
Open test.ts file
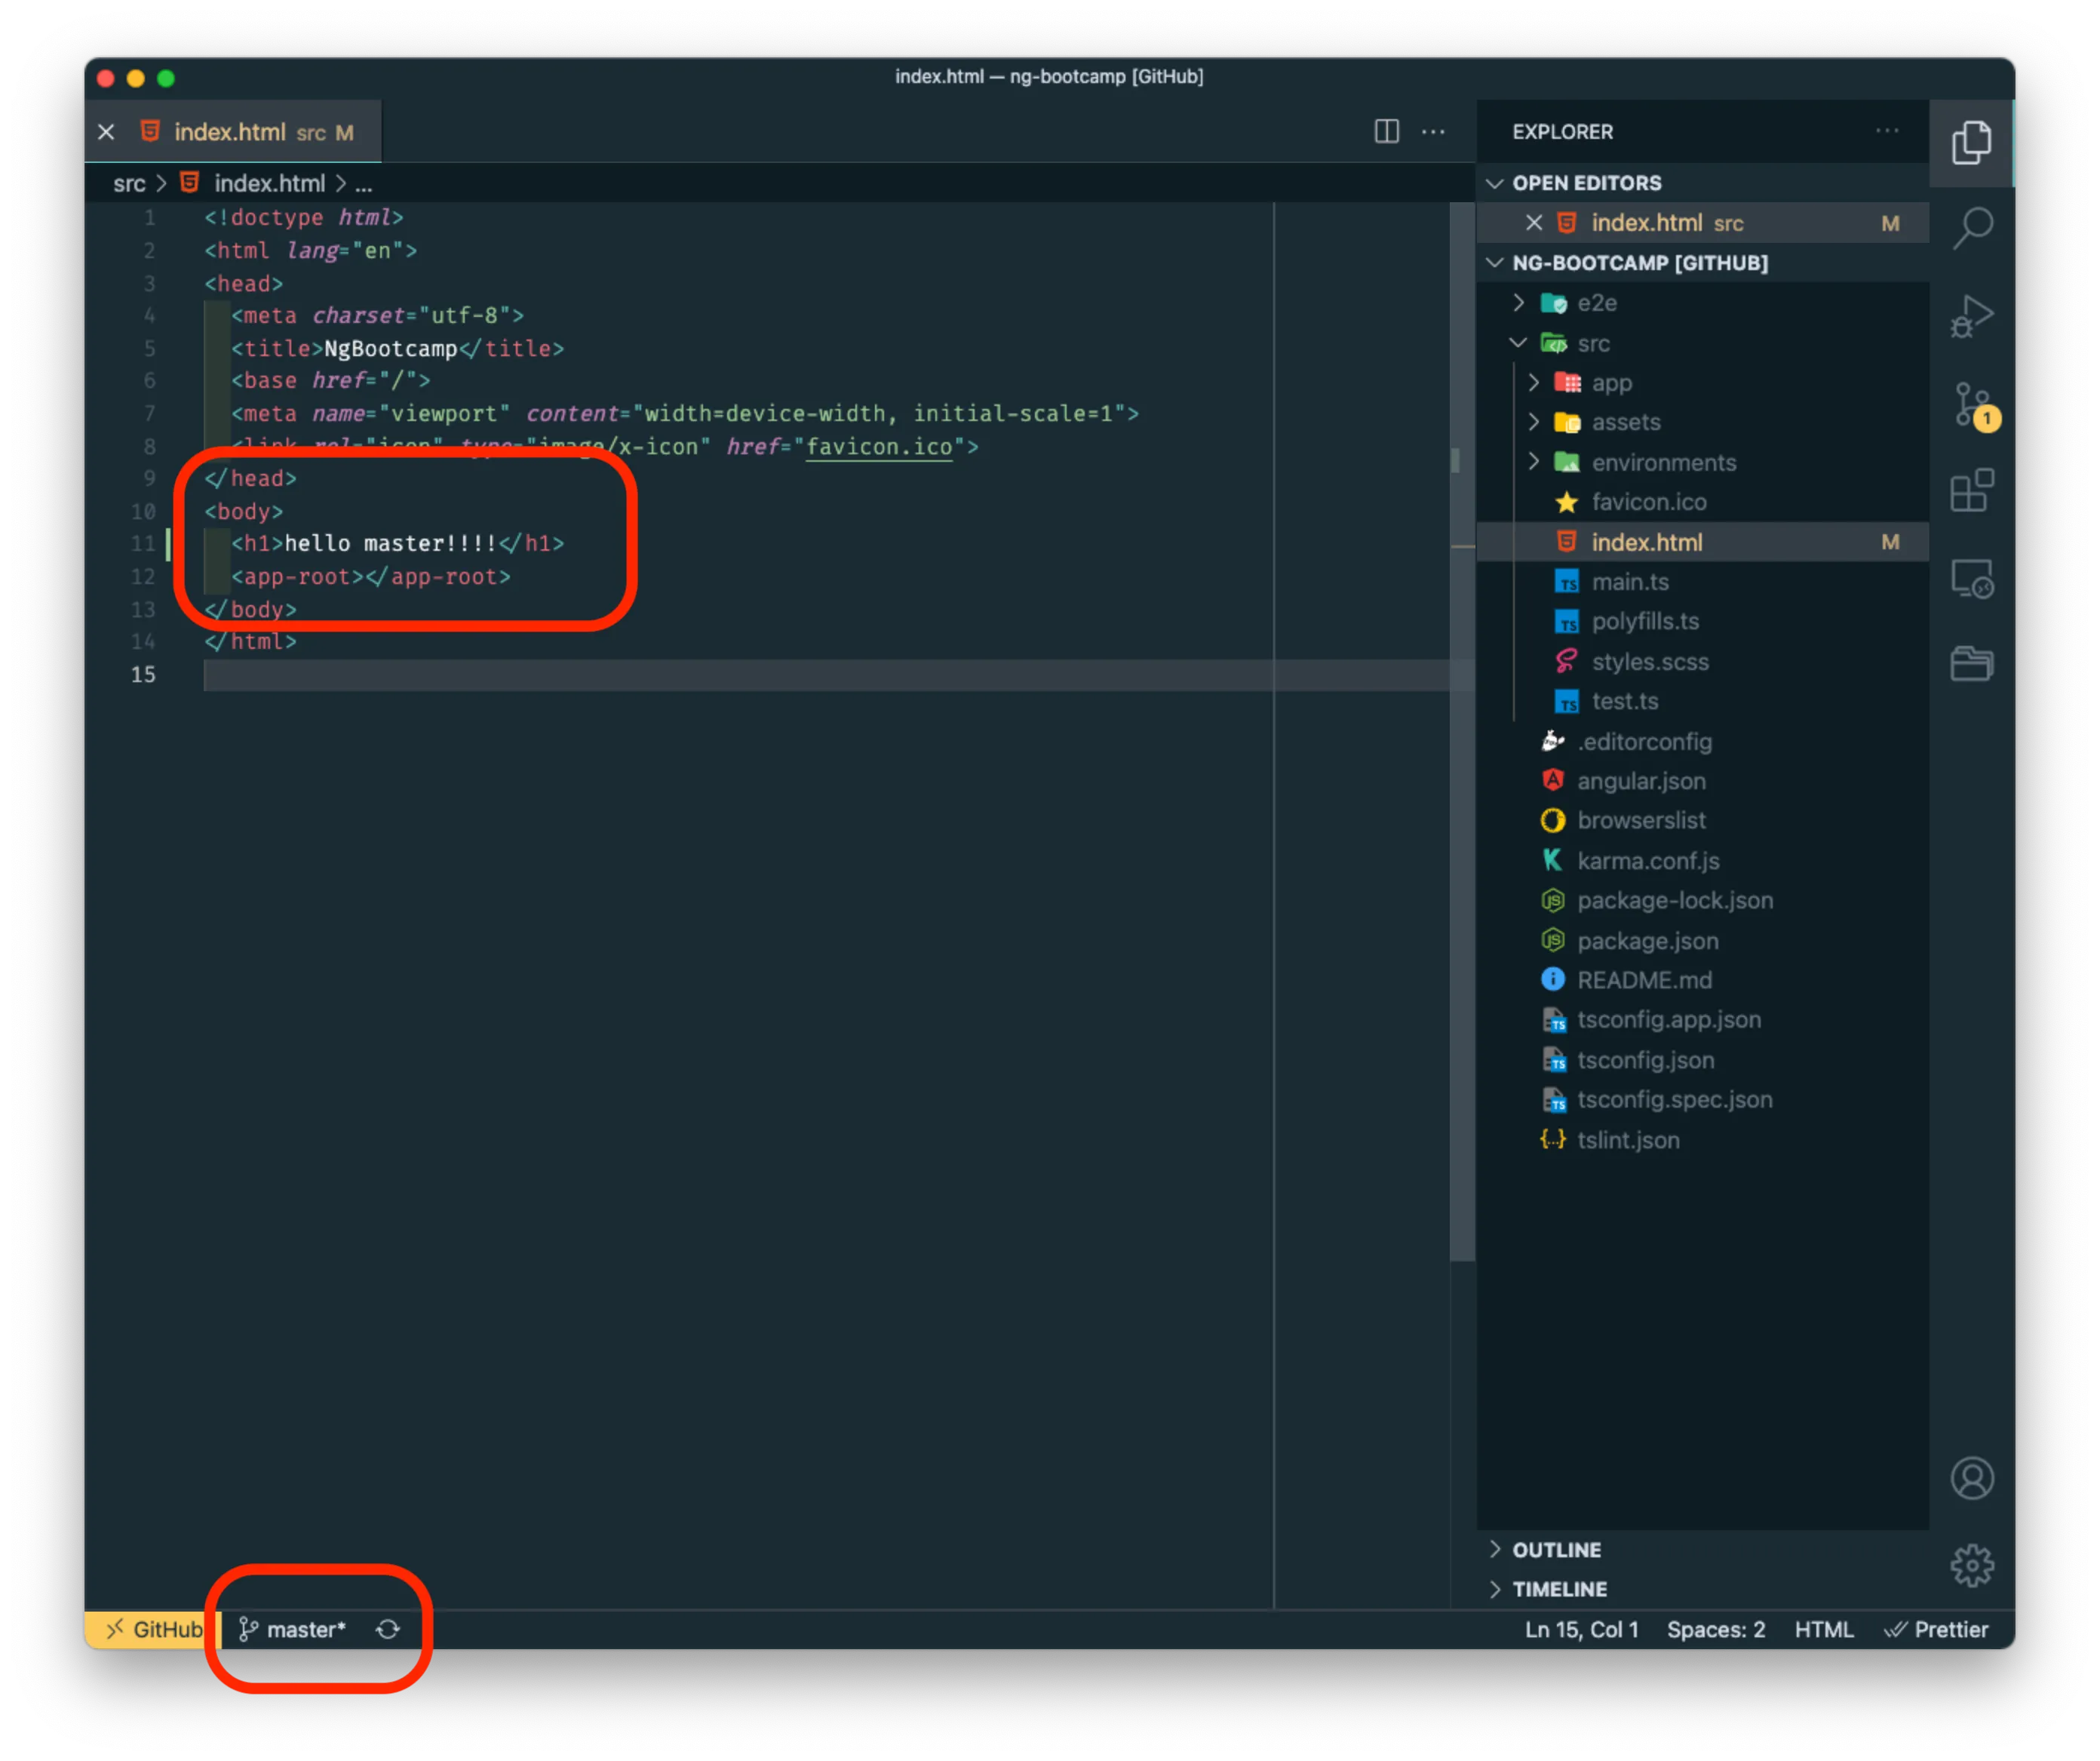click(1702, 701)
